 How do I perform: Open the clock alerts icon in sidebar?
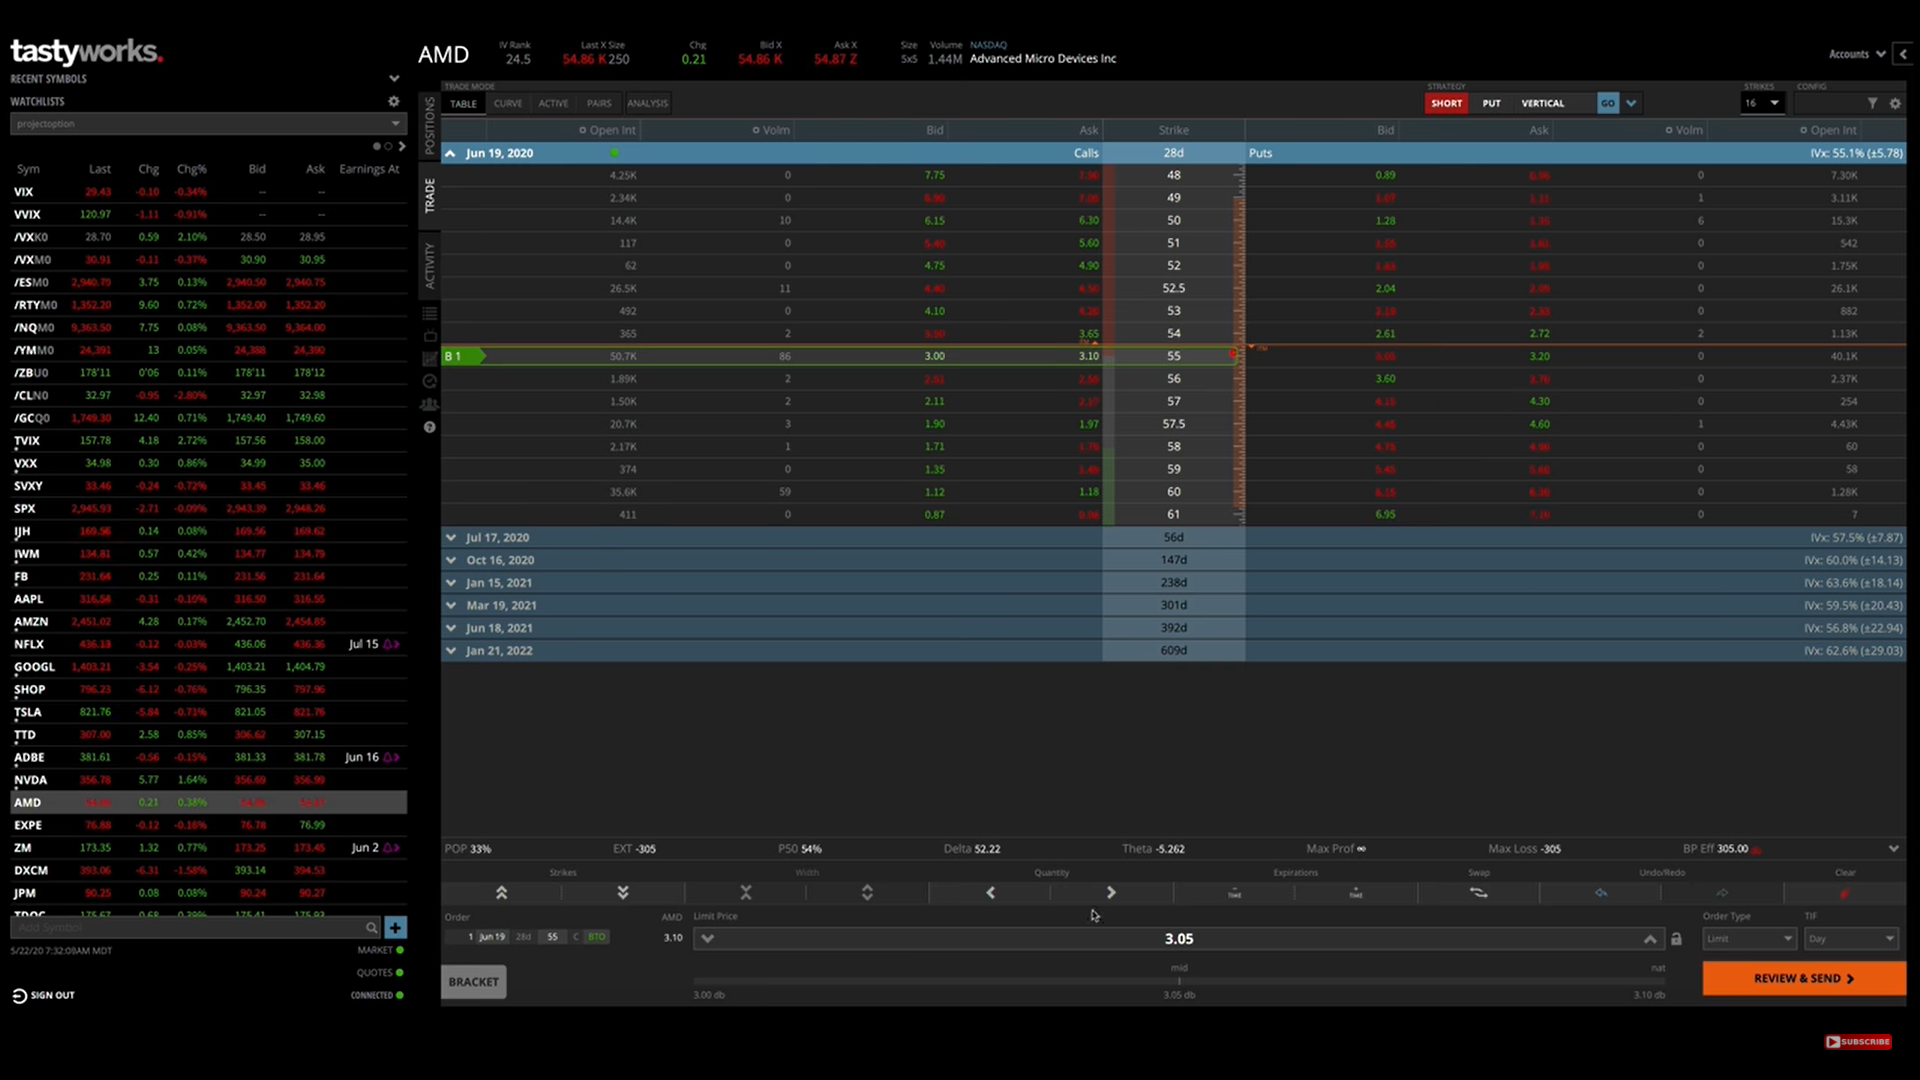[x=430, y=381]
